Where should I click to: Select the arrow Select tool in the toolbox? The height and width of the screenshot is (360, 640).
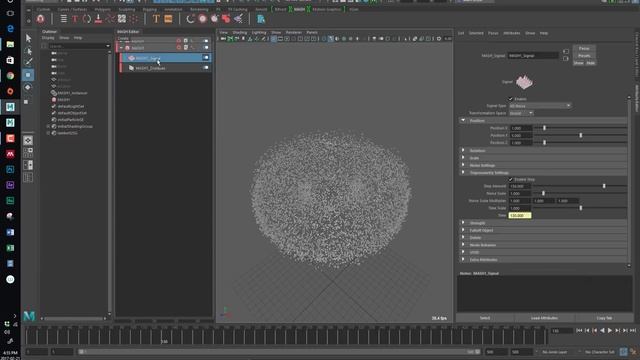pyautogui.click(x=28, y=38)
